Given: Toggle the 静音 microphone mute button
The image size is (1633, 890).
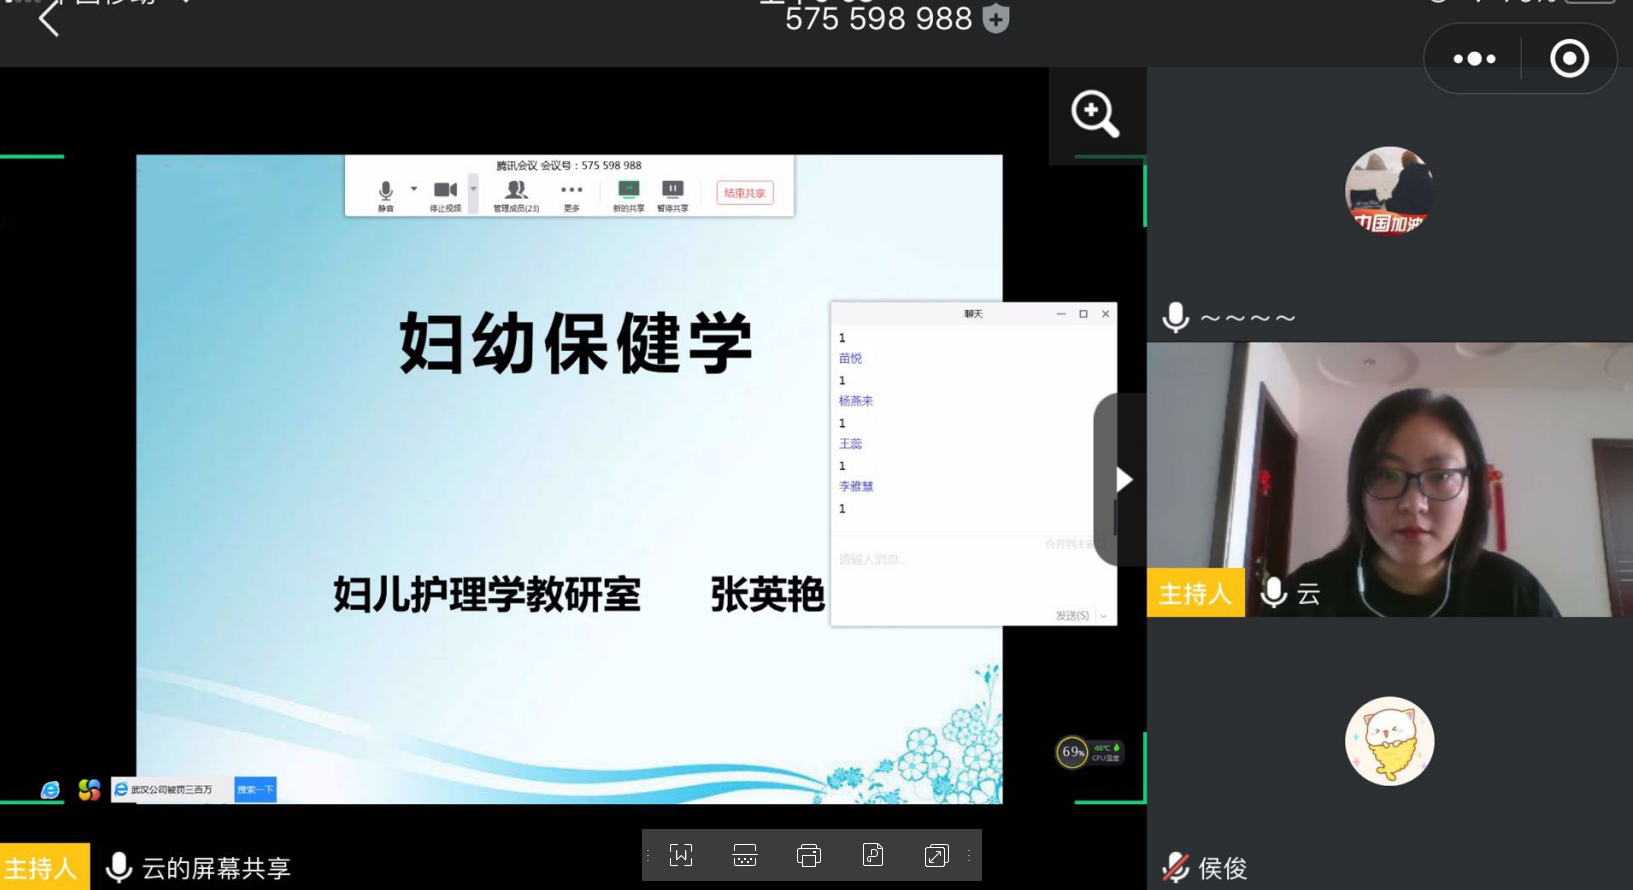Looking at the screenshot, I should [x=386, y=195].
